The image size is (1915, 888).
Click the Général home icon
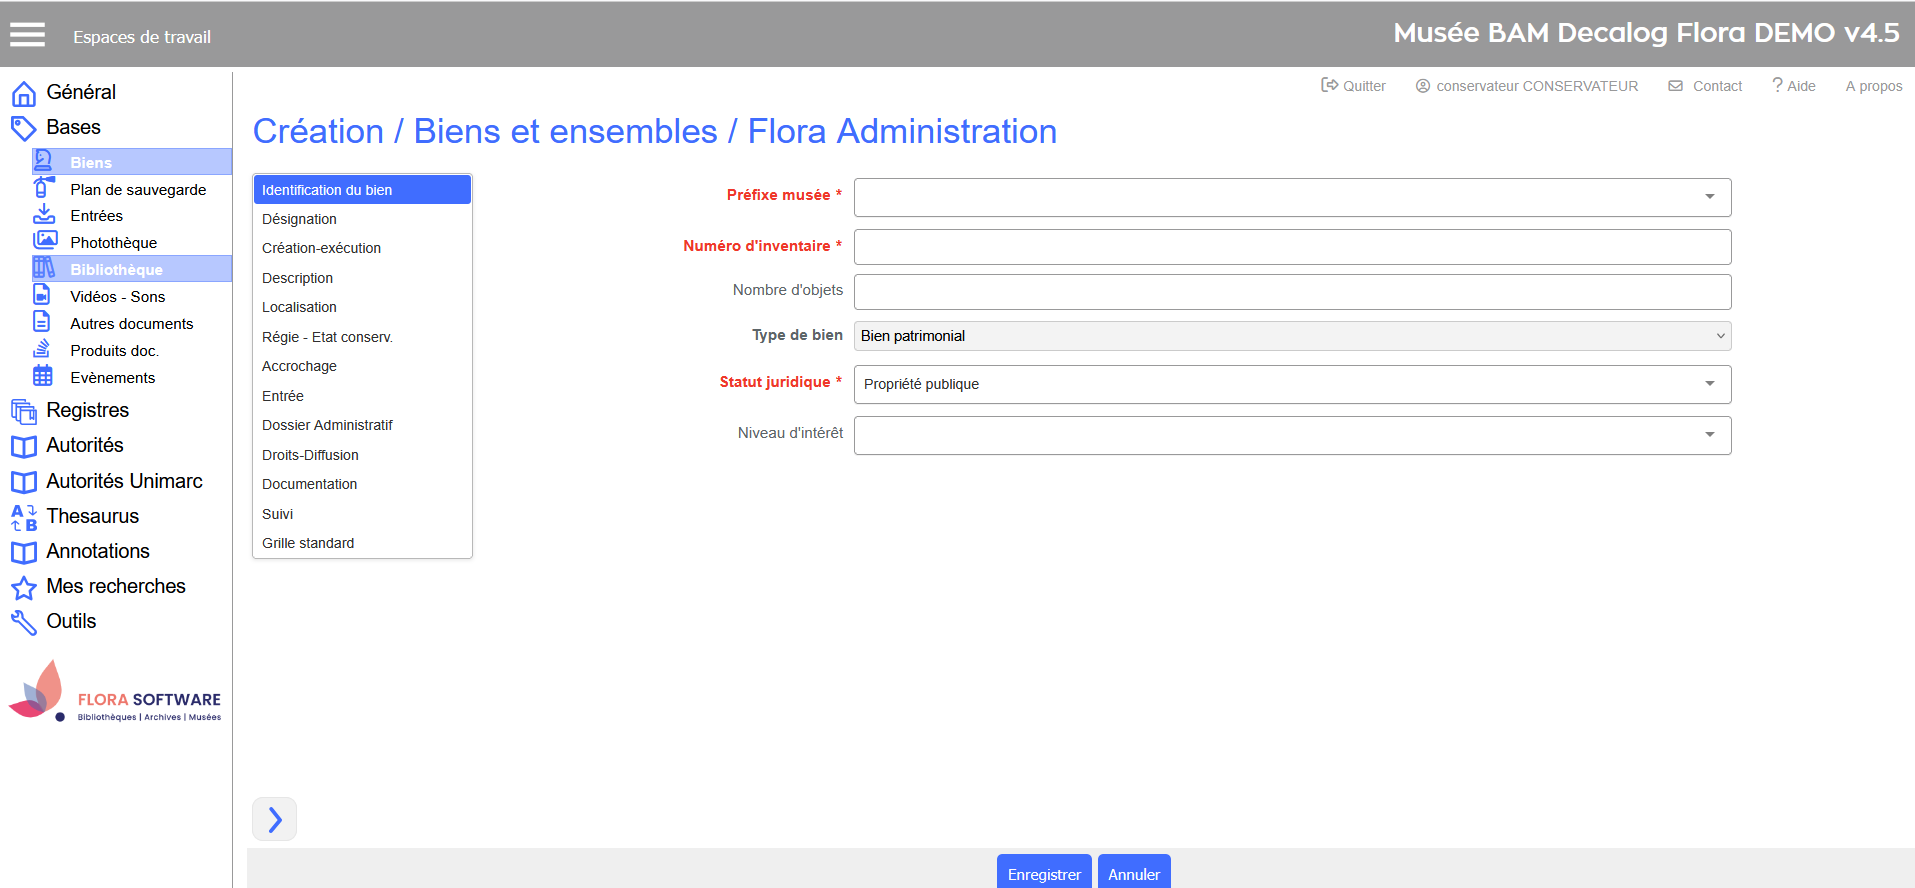(x=24, y=94)
